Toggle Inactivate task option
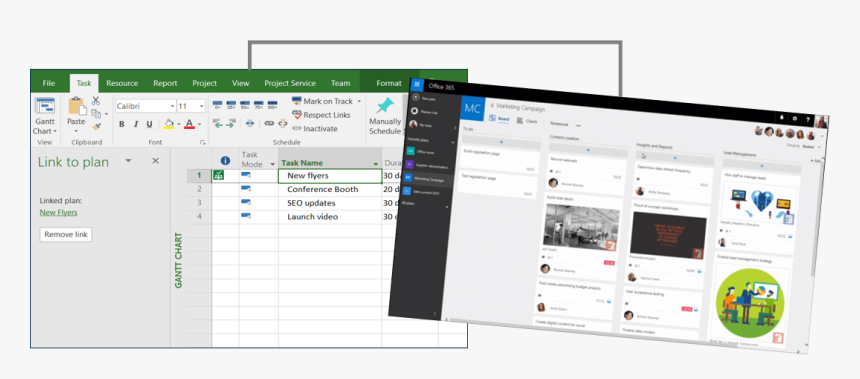 pos(315,128)
